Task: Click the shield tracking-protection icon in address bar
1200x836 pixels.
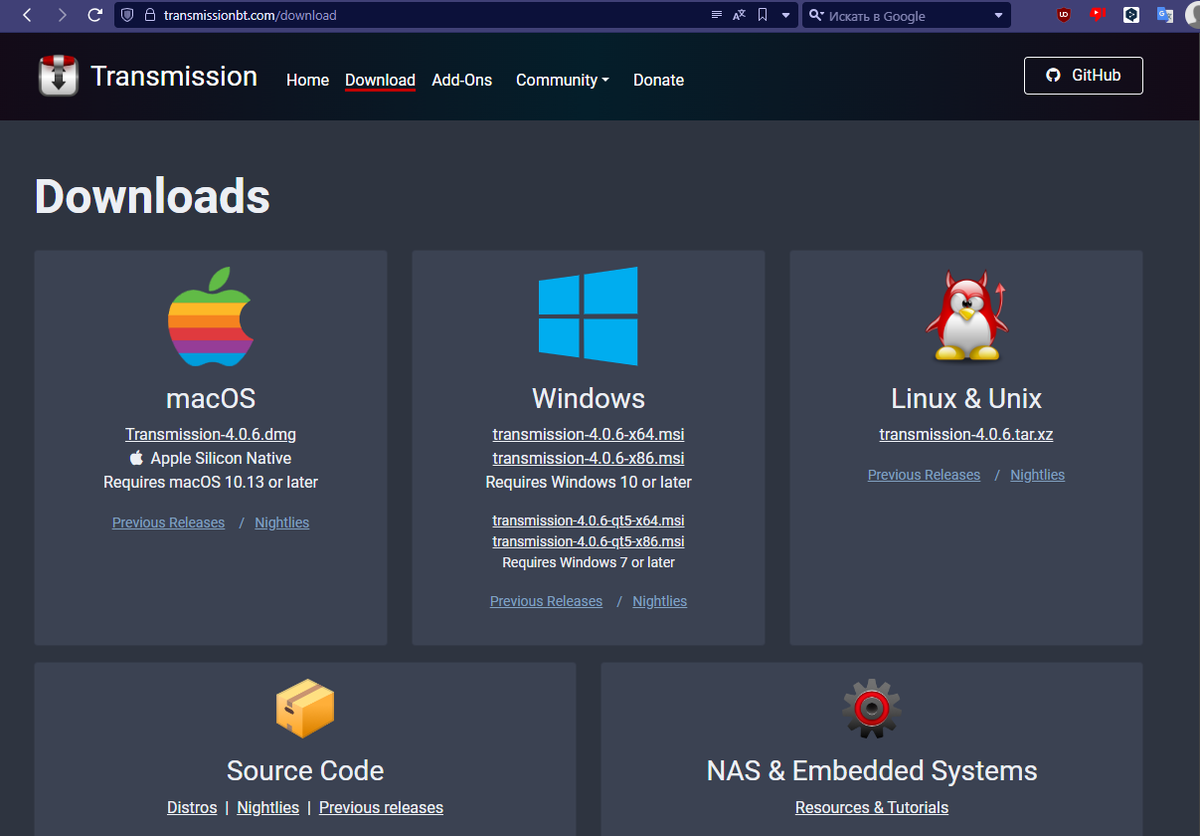Action: click(127, 15)
